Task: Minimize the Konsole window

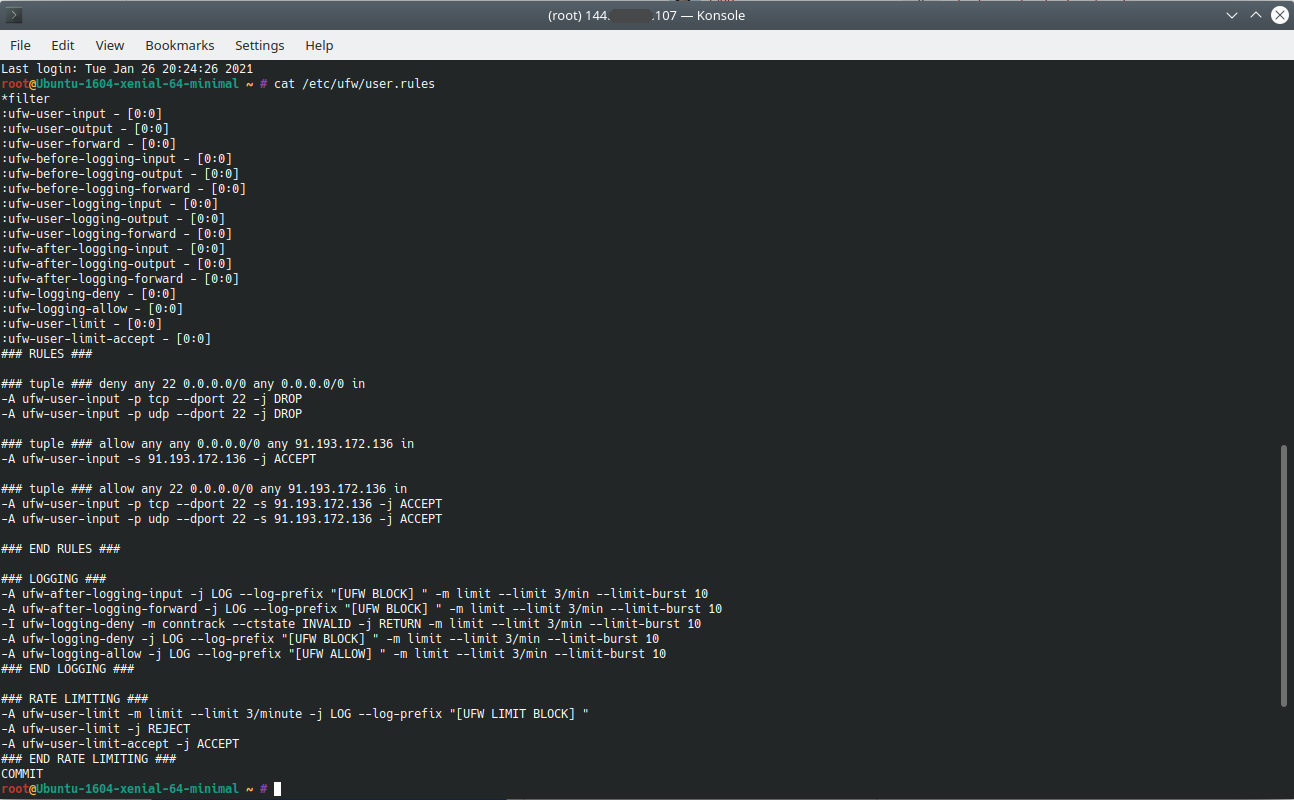Action: [1232, 15]
